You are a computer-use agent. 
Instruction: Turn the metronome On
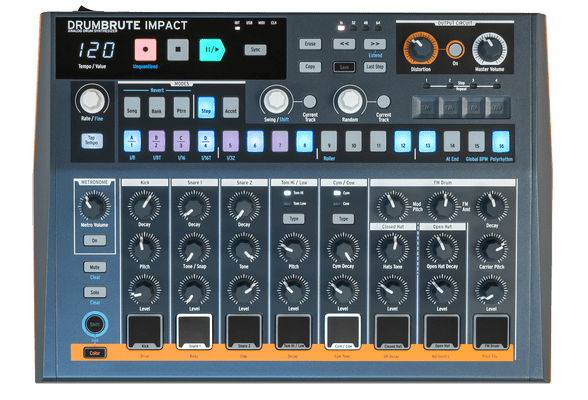[x=94, y=240]
